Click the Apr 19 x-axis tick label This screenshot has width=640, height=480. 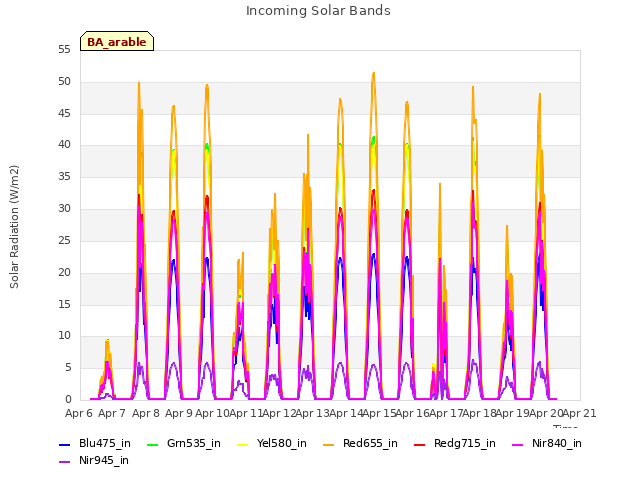click(513, 413)
